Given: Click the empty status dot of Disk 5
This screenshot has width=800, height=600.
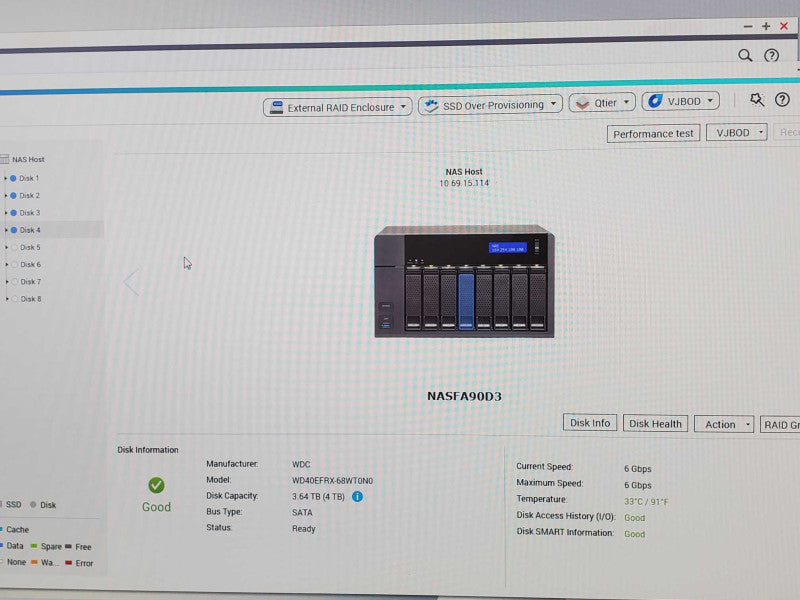Looking at the screenshot, I should 14,247.
